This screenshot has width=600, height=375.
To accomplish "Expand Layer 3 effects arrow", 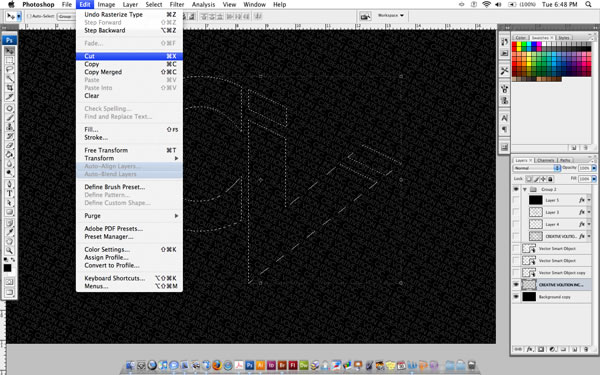I will pos(589,212).
